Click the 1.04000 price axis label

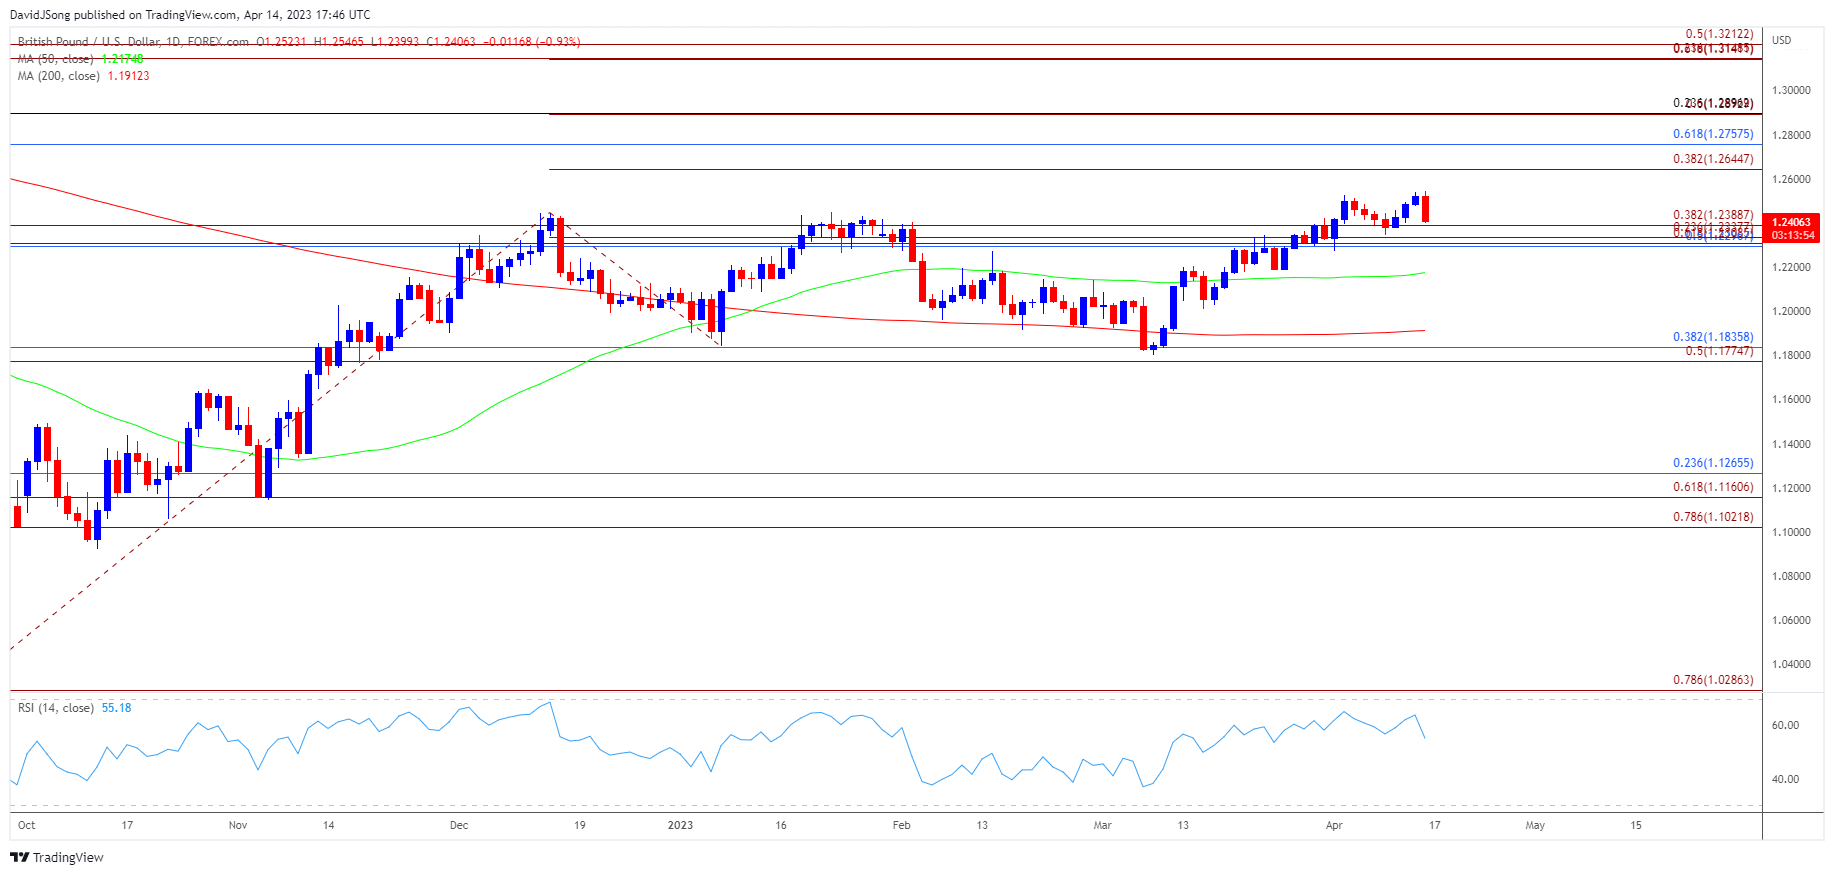[1791, 664]
